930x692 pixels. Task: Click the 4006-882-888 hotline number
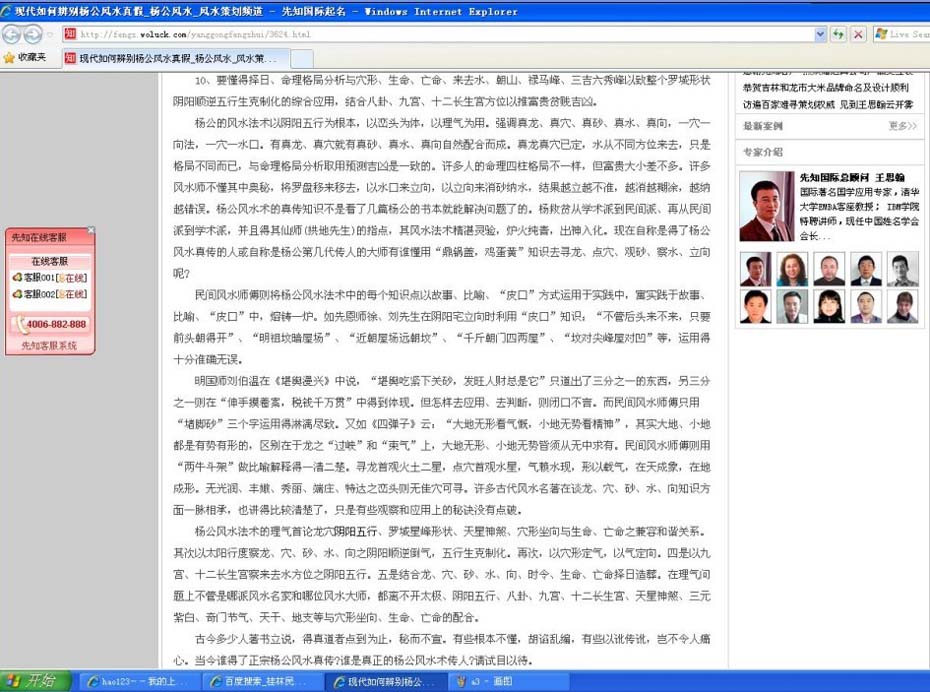click(x=50, y=324)
